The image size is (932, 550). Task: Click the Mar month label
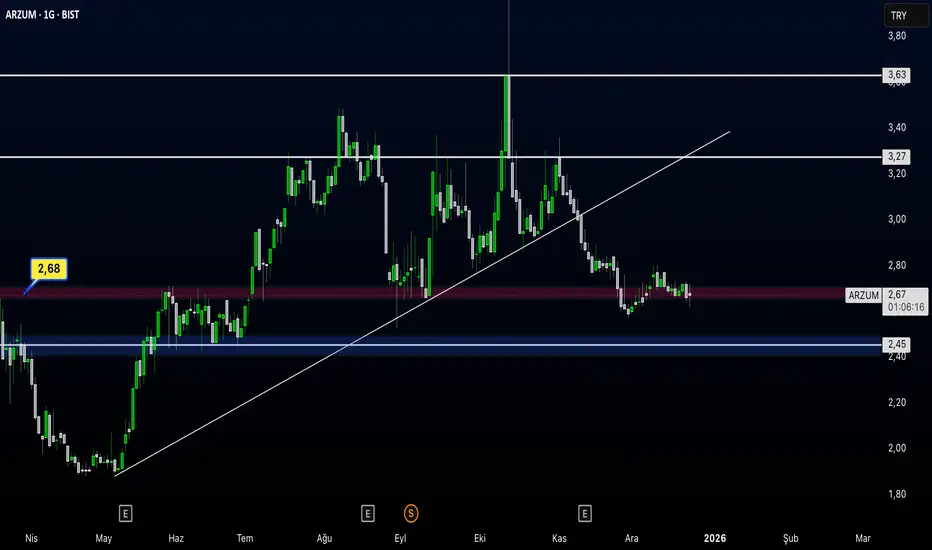tap(862, 538)
